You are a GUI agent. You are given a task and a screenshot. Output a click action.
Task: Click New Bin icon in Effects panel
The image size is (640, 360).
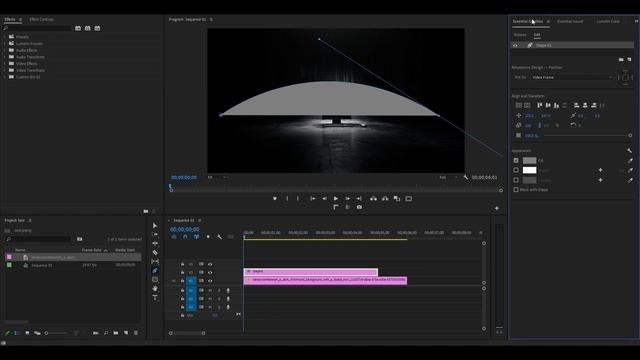146,211
